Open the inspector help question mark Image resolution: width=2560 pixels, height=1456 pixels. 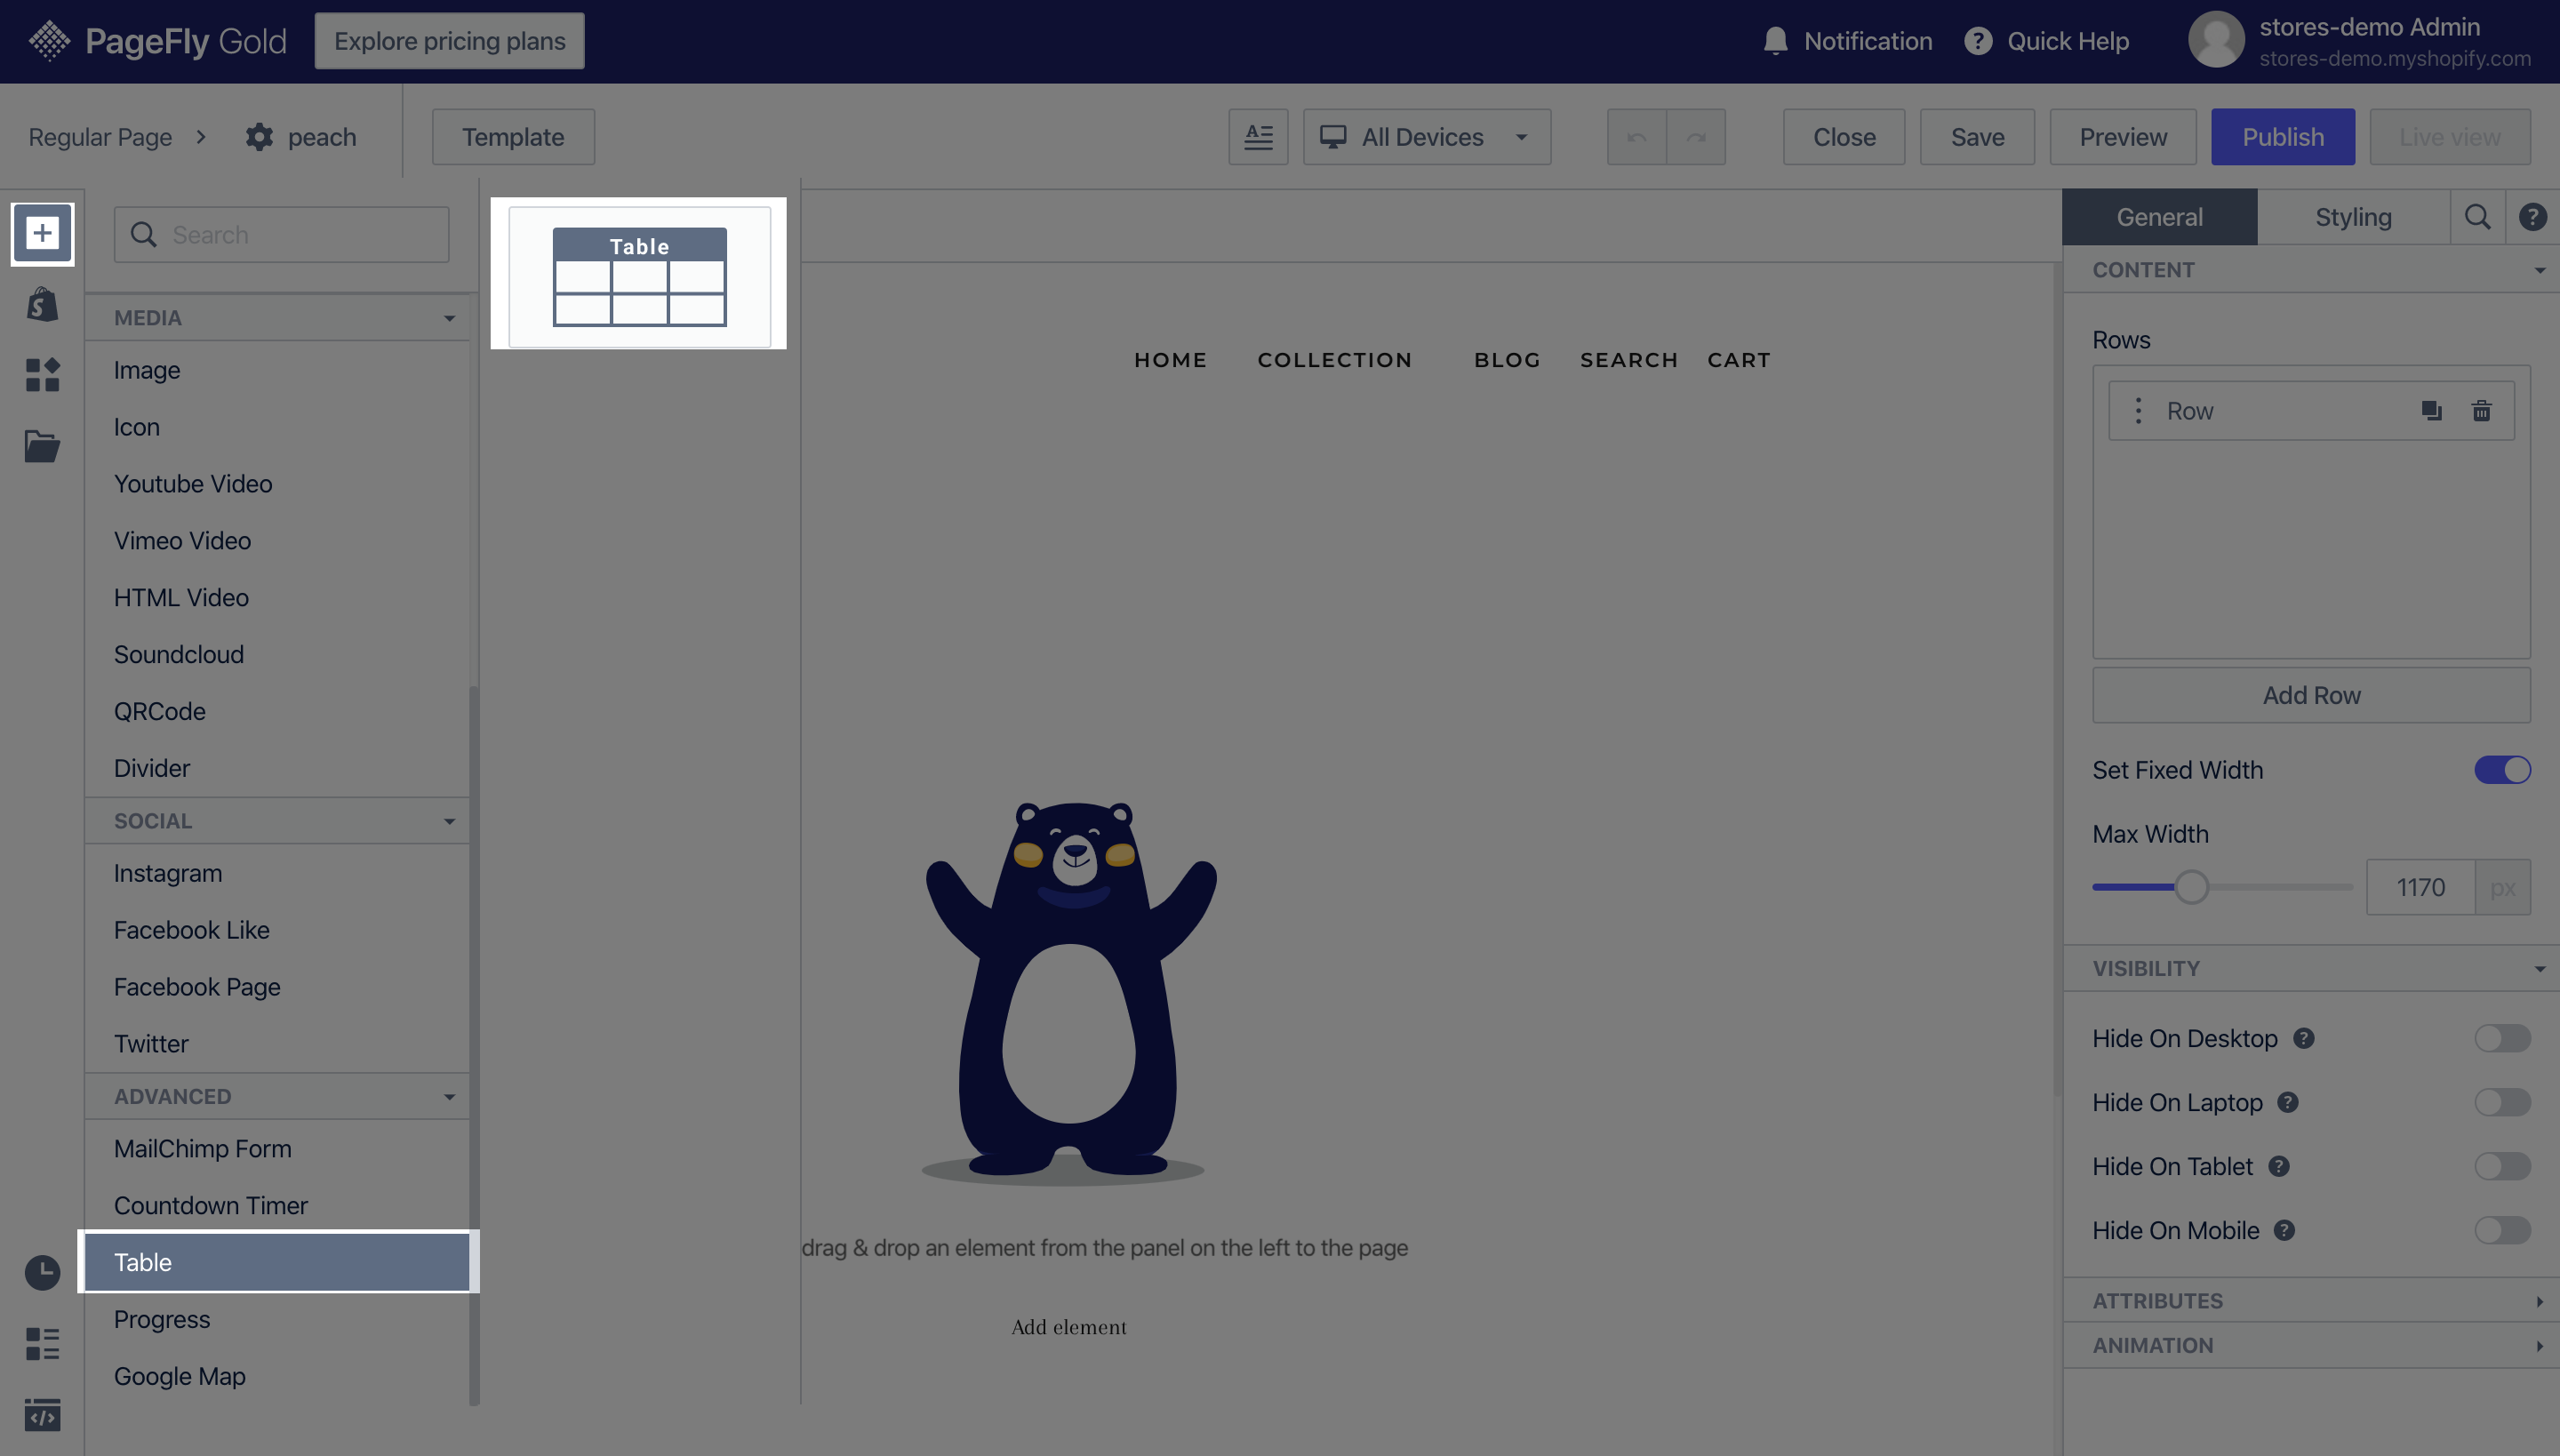coord(2532,217)
